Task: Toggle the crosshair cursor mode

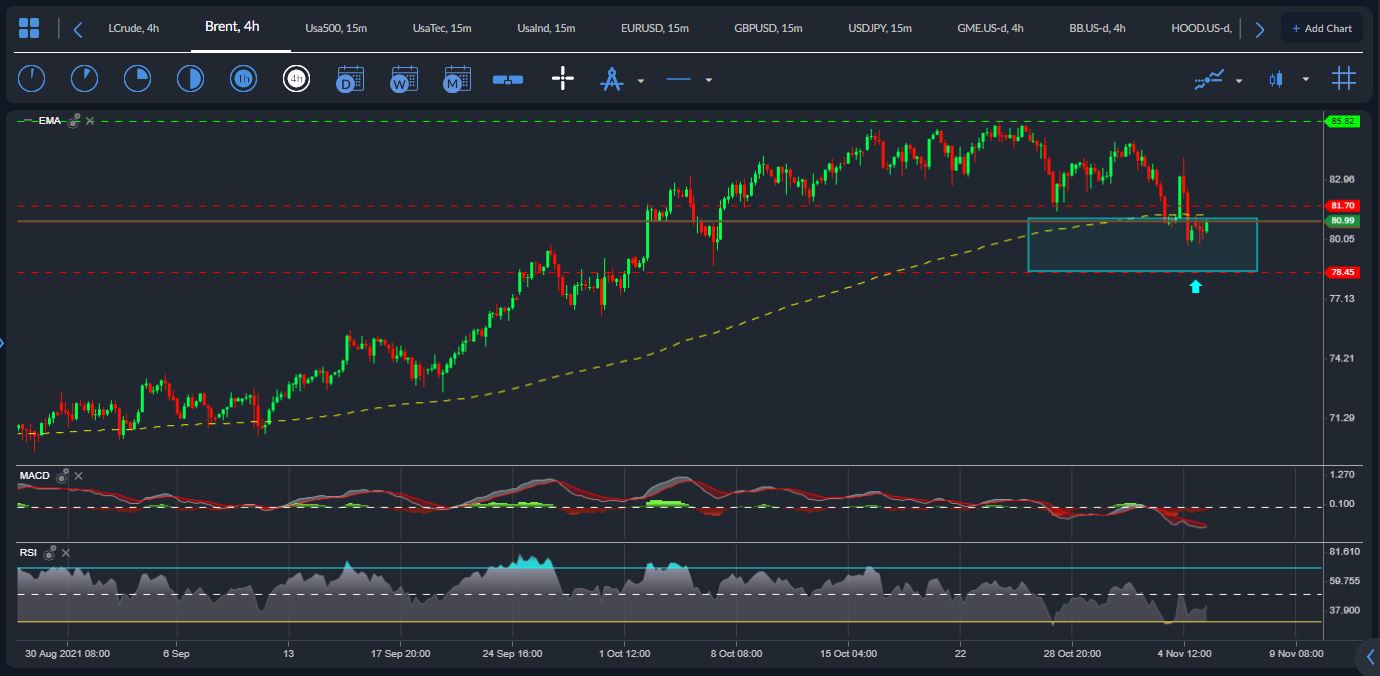Action: pyautogui.click(x=562, y=79)
